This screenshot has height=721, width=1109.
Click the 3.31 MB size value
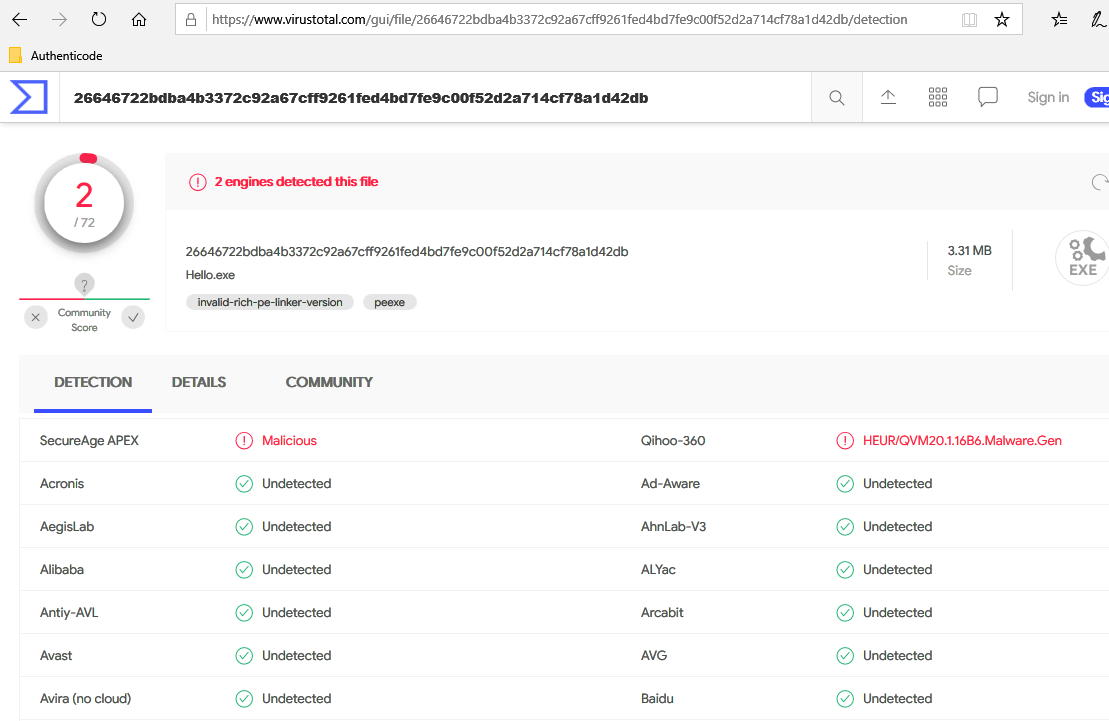tap(970, 250)
